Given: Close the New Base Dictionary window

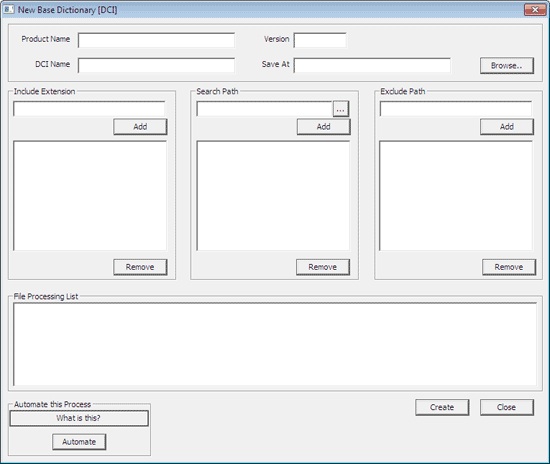Looking at the screenshot, I should click(x=535, y=10).
